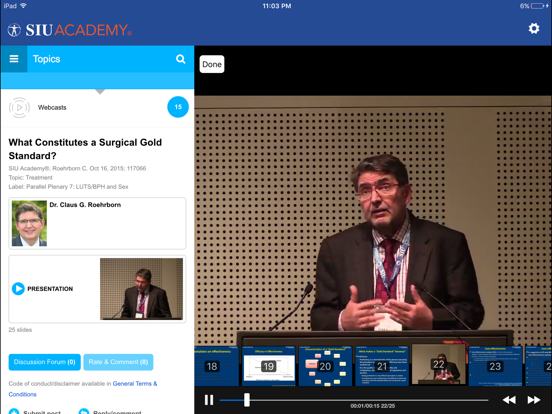Tap the battery indicator in status bar
The width and height of the screenshot is (552, 414).
(538, 6)
